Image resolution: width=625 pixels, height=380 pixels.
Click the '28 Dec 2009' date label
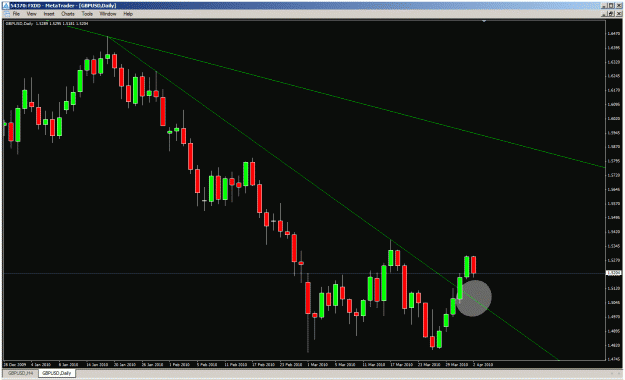point(15,364)
